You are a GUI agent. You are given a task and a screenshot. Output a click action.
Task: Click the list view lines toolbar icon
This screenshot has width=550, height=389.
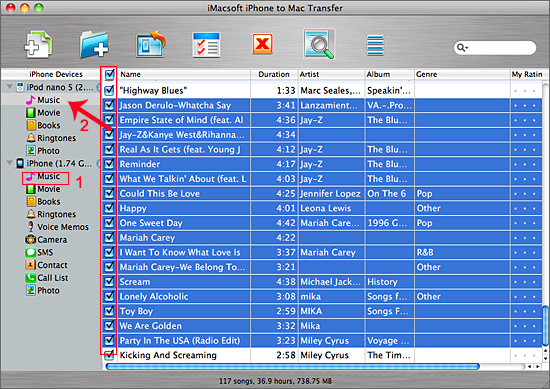point(375,45)
